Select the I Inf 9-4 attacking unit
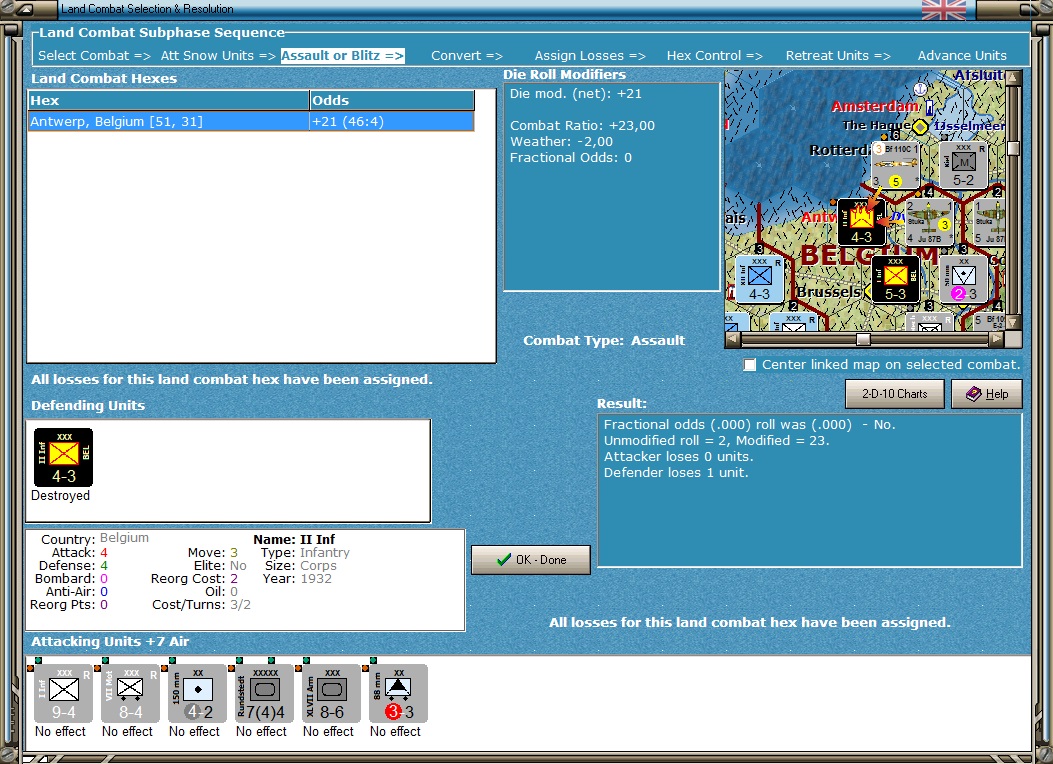 pyautogui.click(x=63, y=693)
